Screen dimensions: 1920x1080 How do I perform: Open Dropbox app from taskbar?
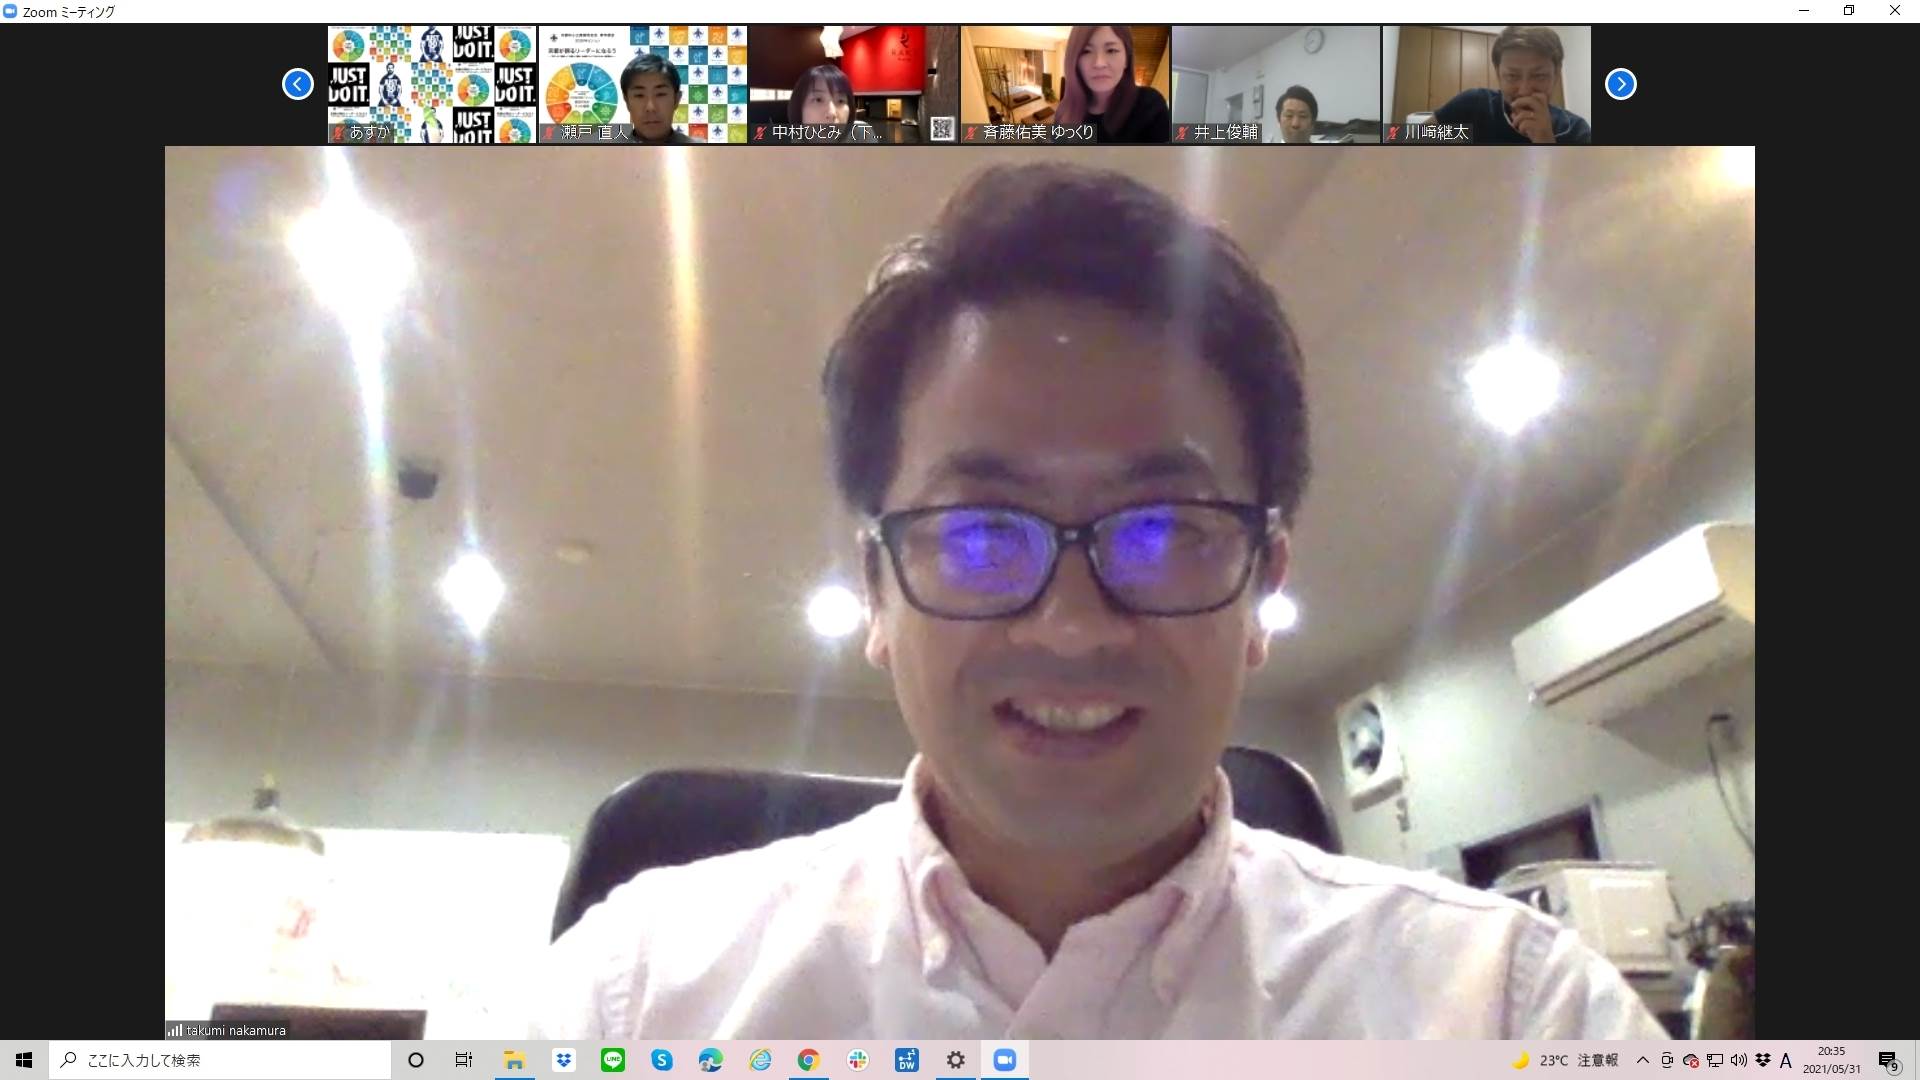point(563,1060)
